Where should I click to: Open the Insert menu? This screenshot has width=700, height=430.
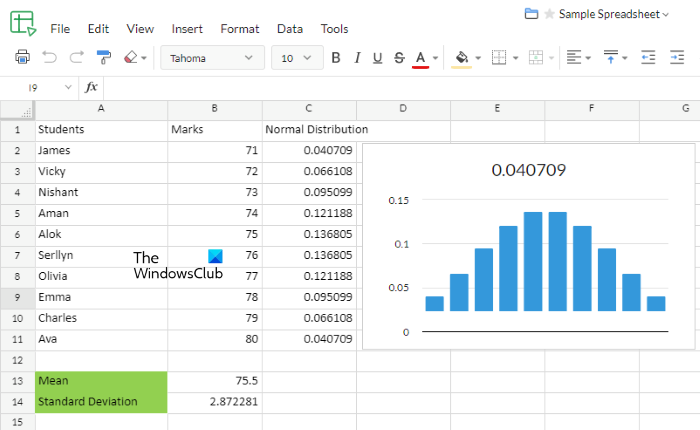click(x=187, y=29)
